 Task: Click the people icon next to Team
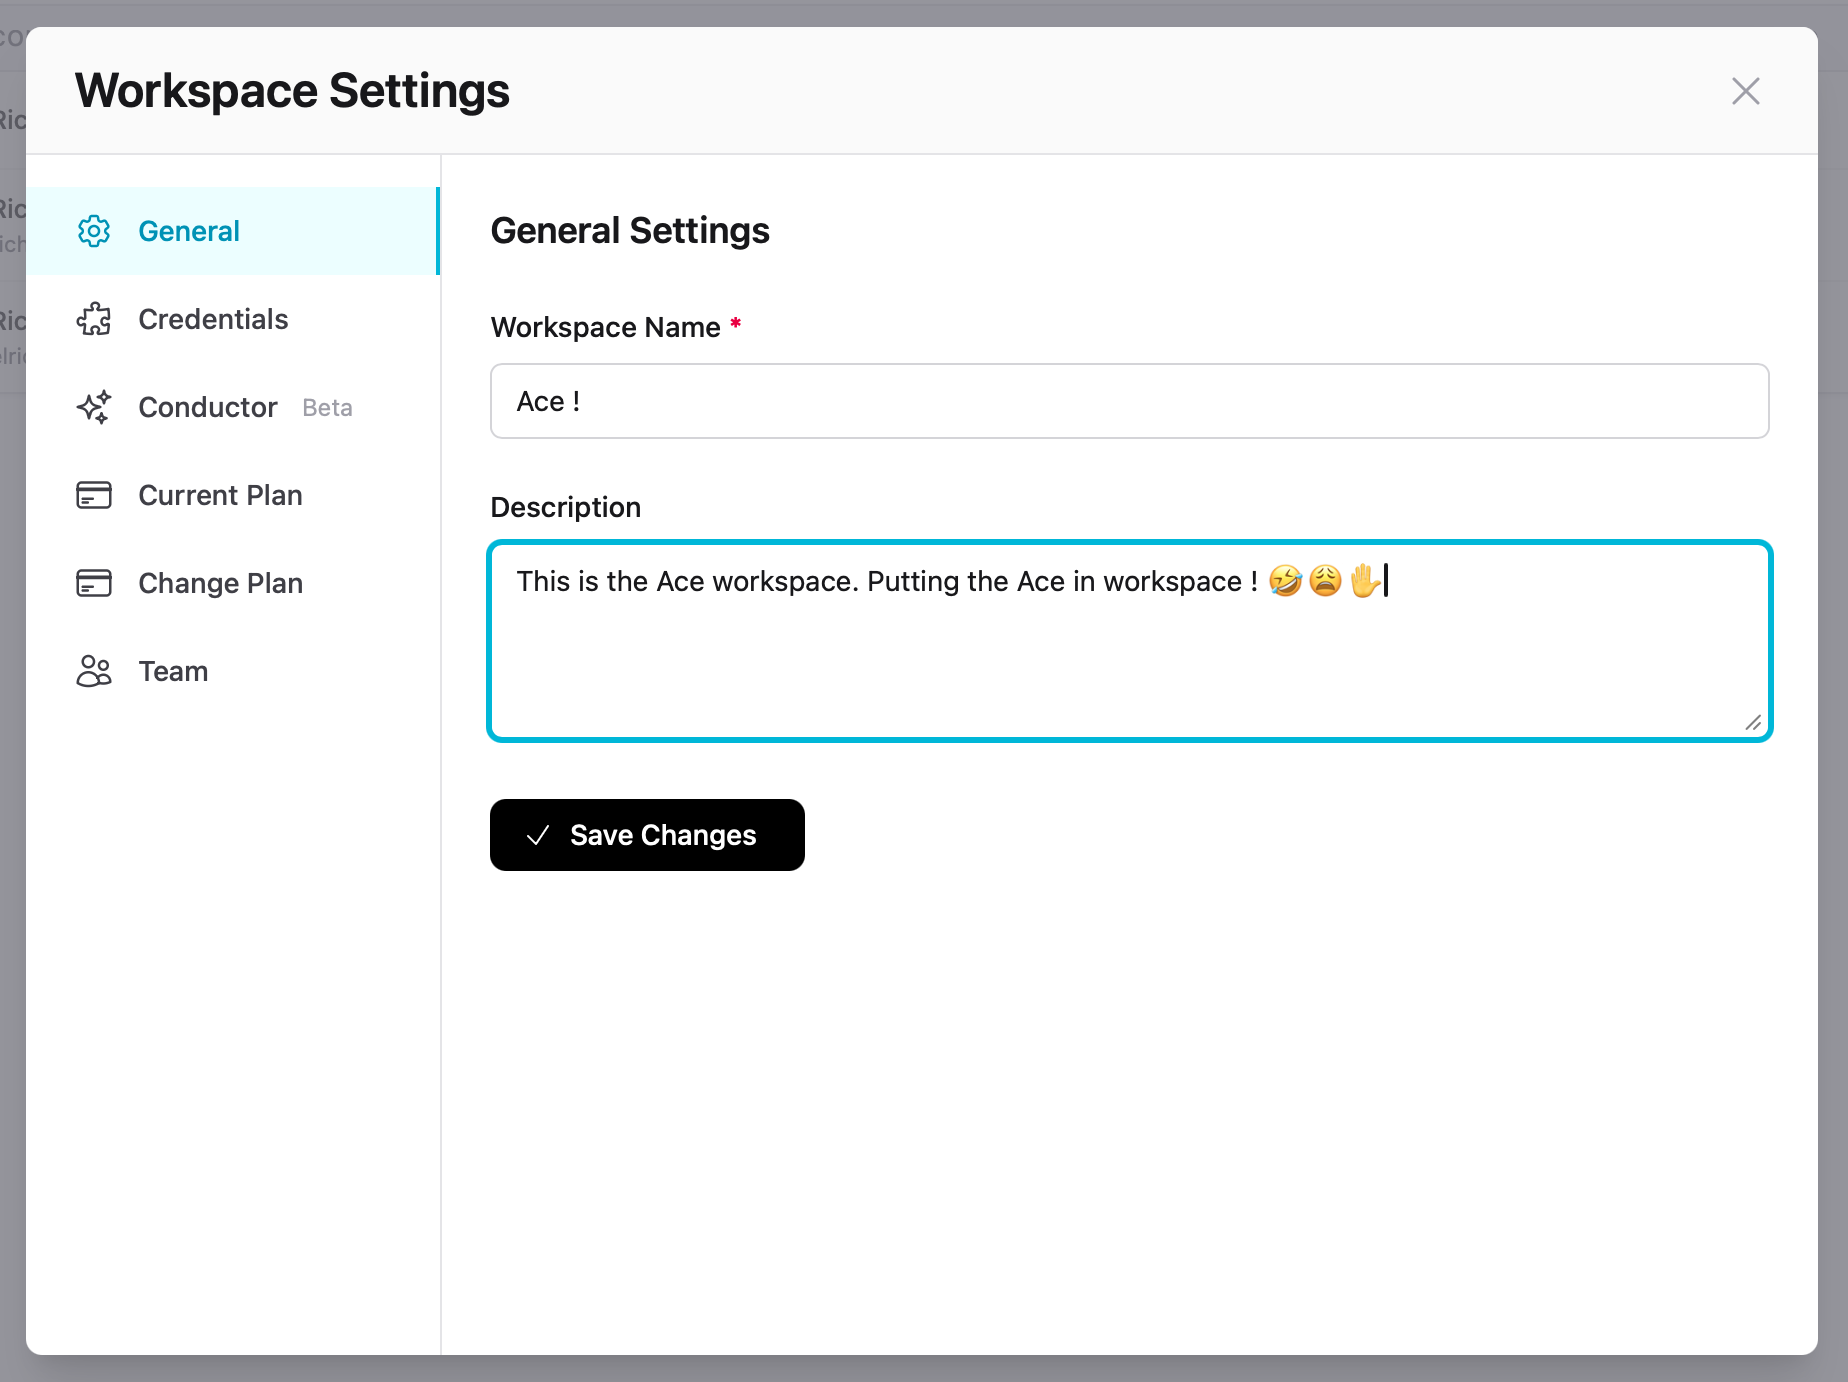94,671
